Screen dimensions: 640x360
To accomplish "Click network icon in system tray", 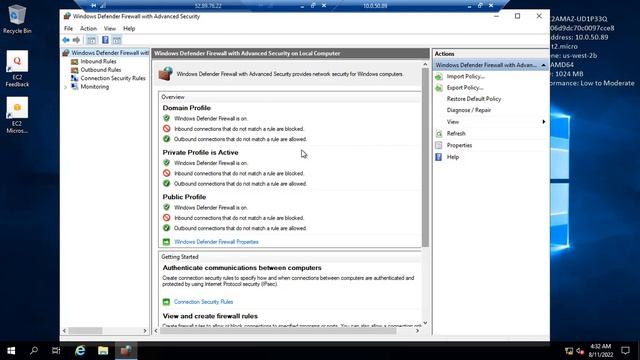I will tap(569, 351).
